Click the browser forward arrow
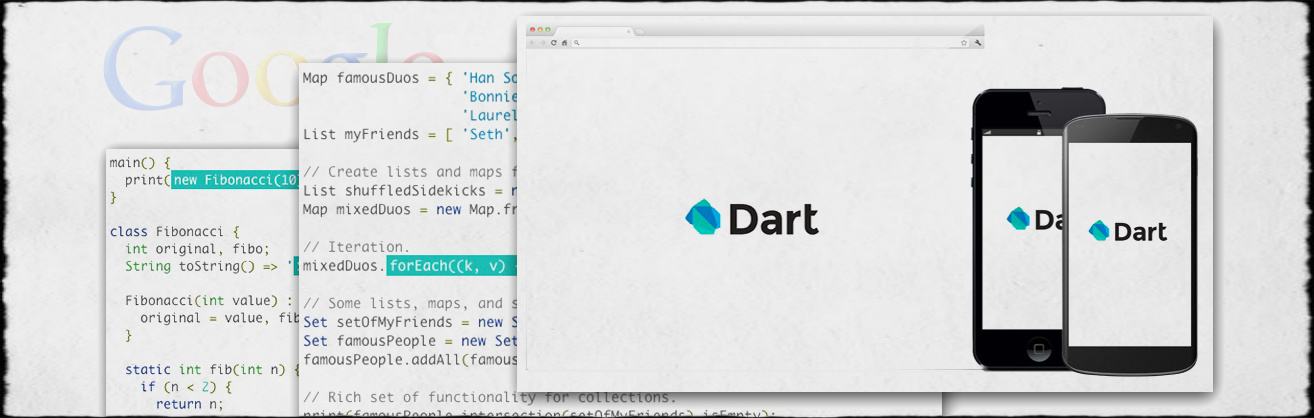 542,43
